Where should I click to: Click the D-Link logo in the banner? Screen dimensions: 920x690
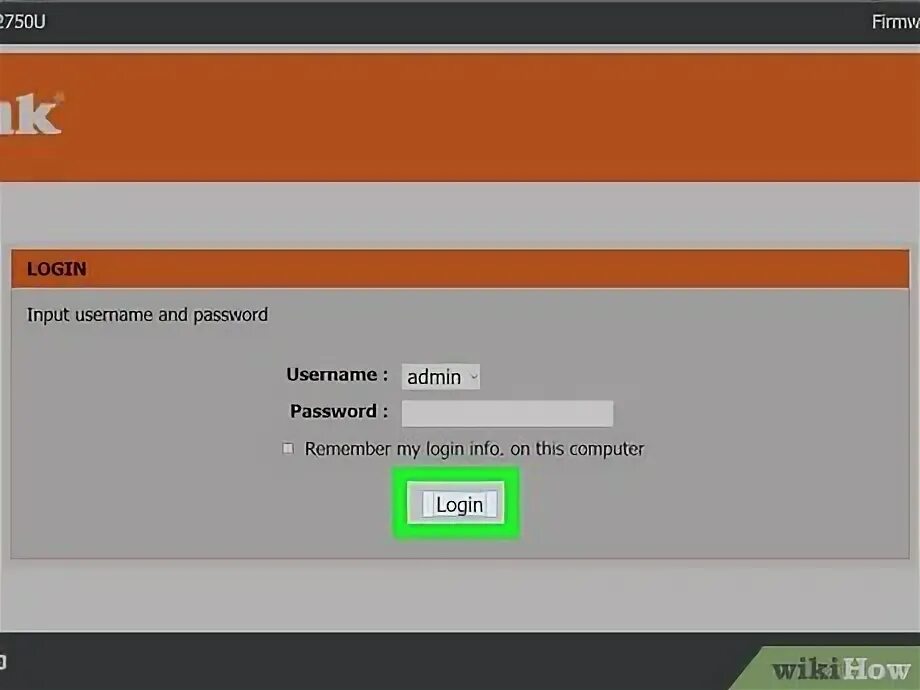point(31,113)
